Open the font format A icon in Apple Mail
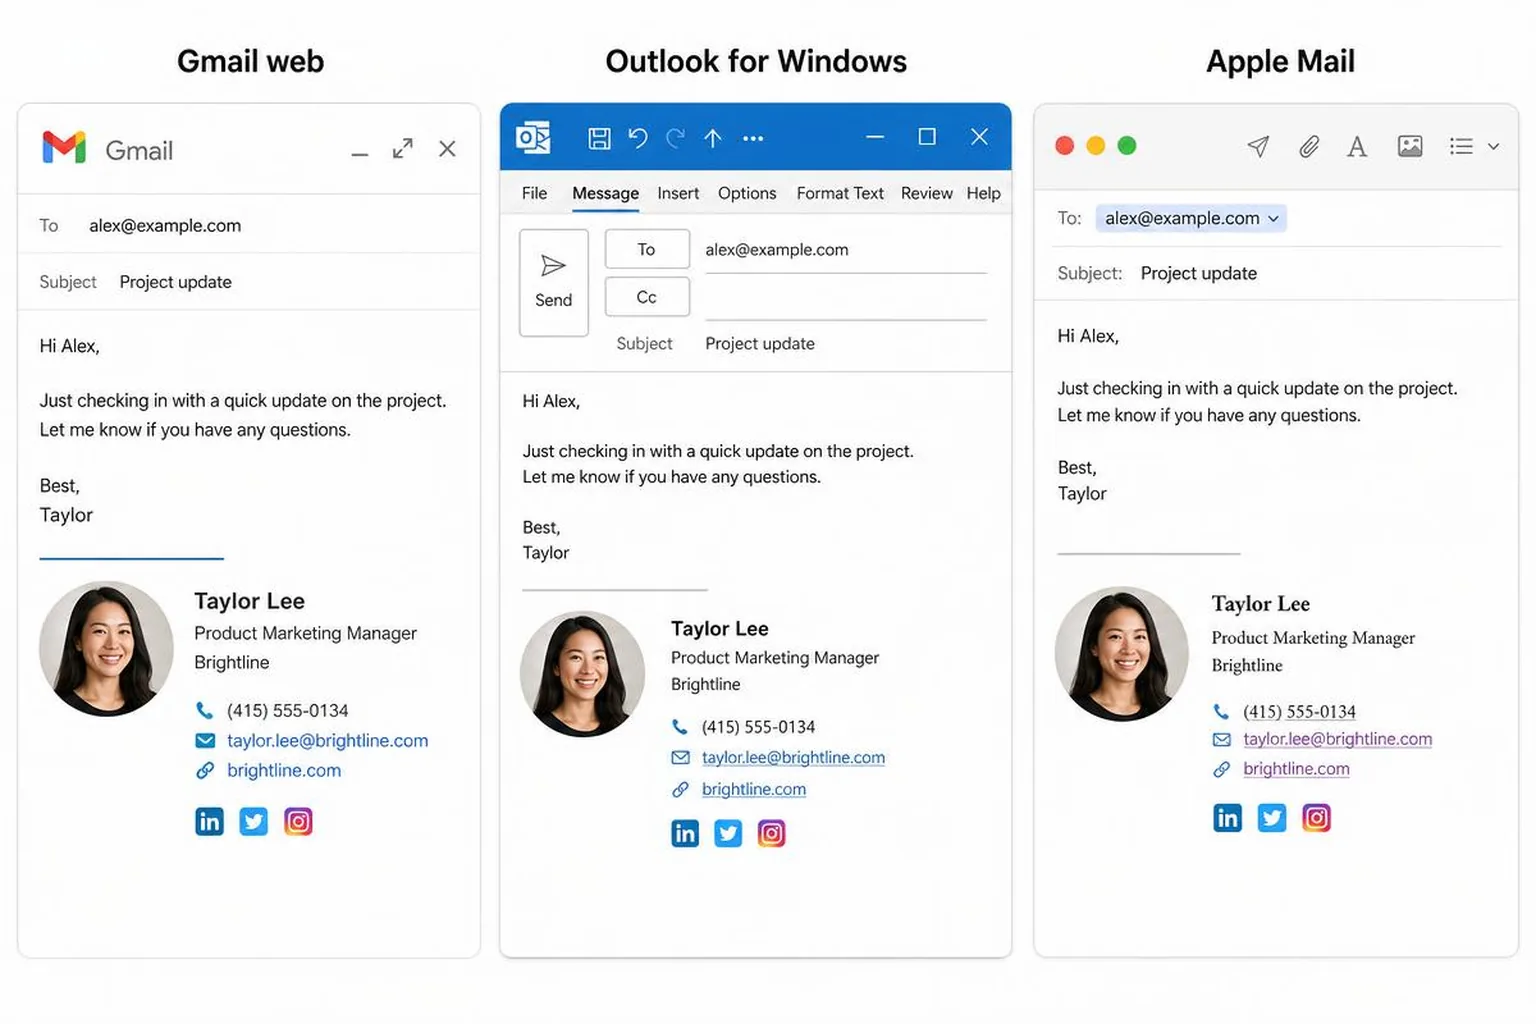Screen dimensions: 1536x1024 [1357, 147]
